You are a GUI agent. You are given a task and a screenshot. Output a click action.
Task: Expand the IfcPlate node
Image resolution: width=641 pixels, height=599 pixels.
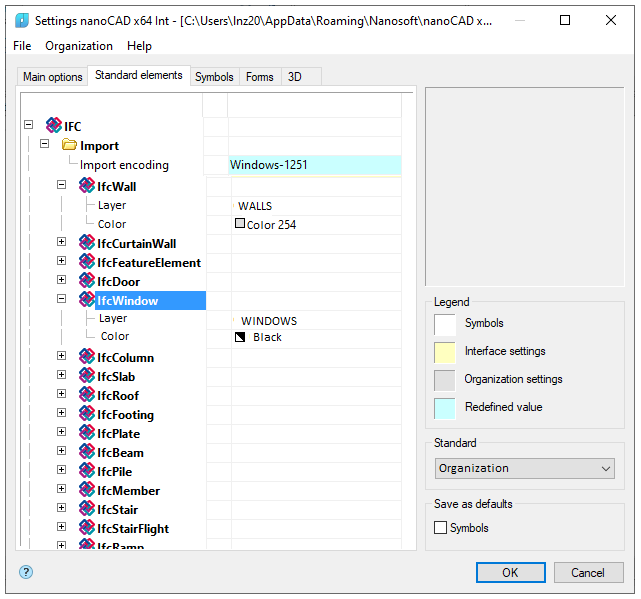[x=61, y=432]
